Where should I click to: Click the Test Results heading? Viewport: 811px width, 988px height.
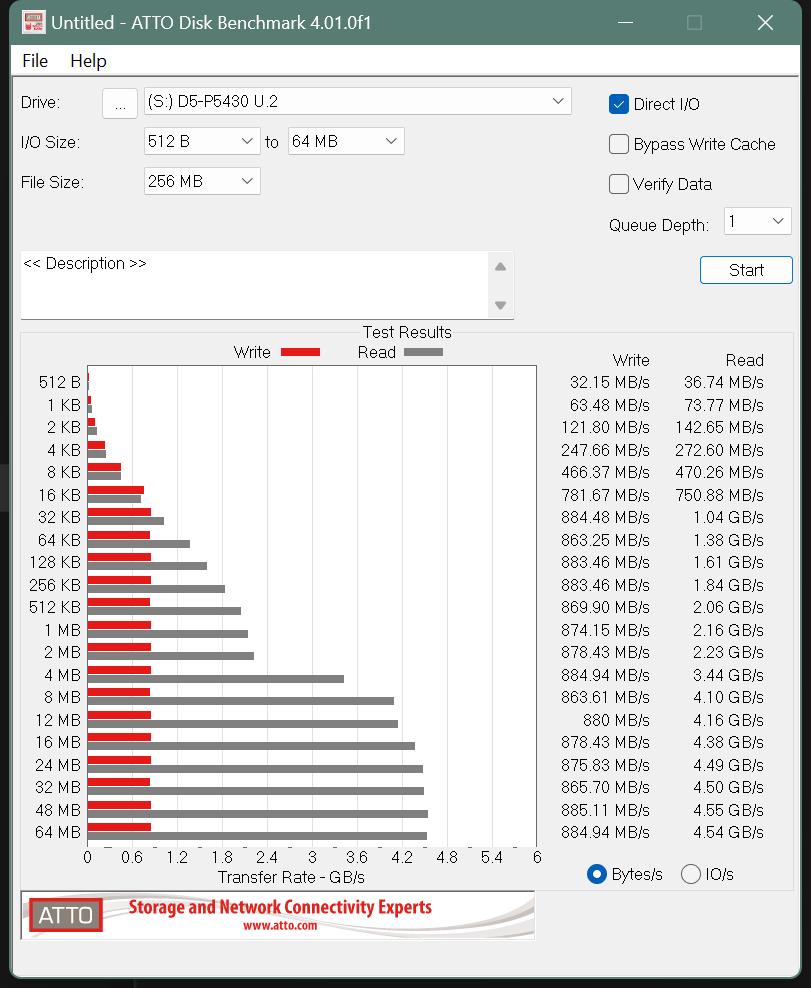click(x=407, y=332)
